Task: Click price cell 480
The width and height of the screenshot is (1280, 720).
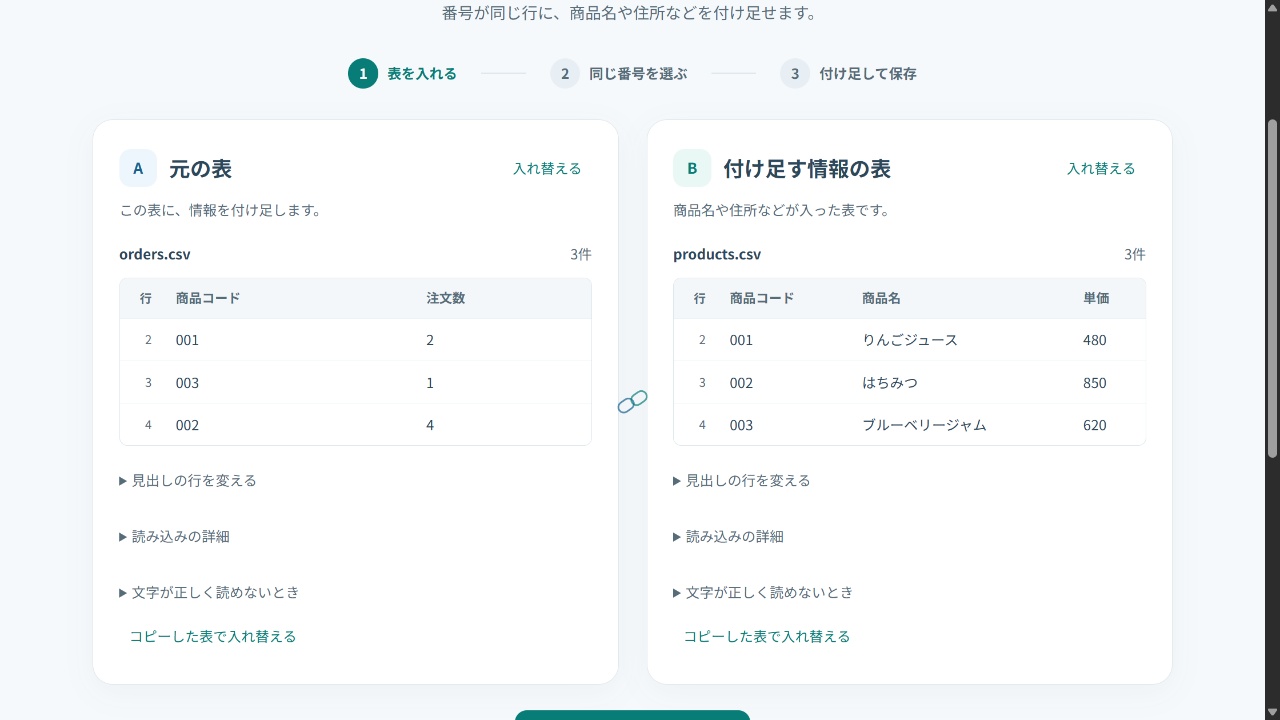Action: tap(1095, 340)
